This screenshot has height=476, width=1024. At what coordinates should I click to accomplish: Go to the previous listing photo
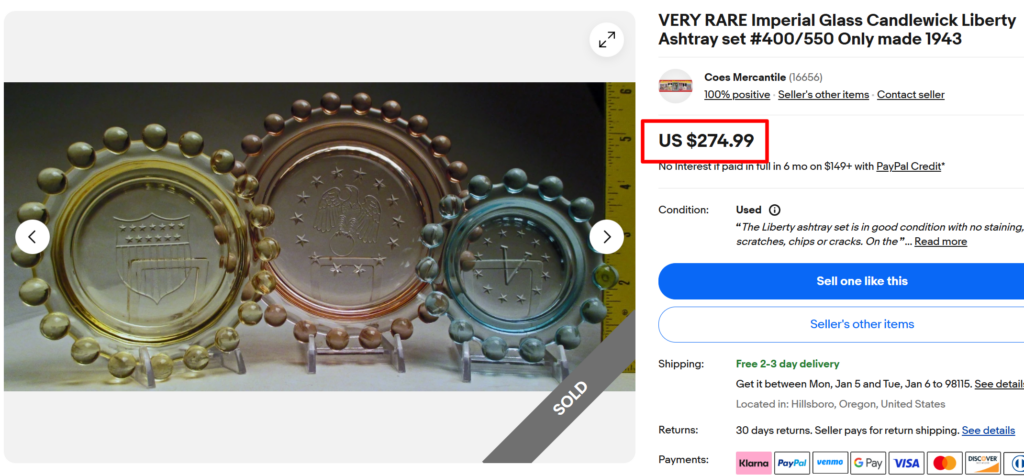pyautogui.click(x=32, y=237)
